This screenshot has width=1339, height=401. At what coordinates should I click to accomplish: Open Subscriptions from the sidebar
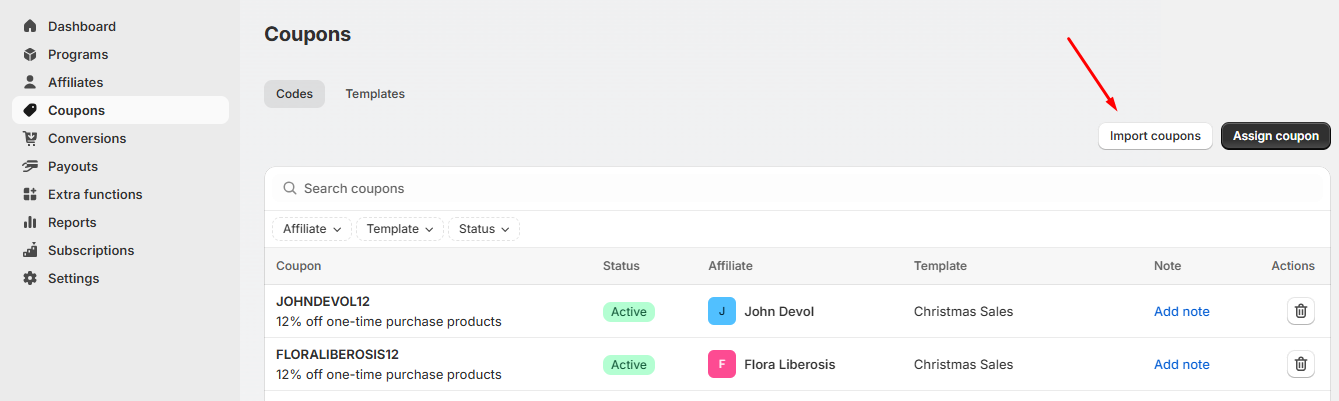coord(90,250)
